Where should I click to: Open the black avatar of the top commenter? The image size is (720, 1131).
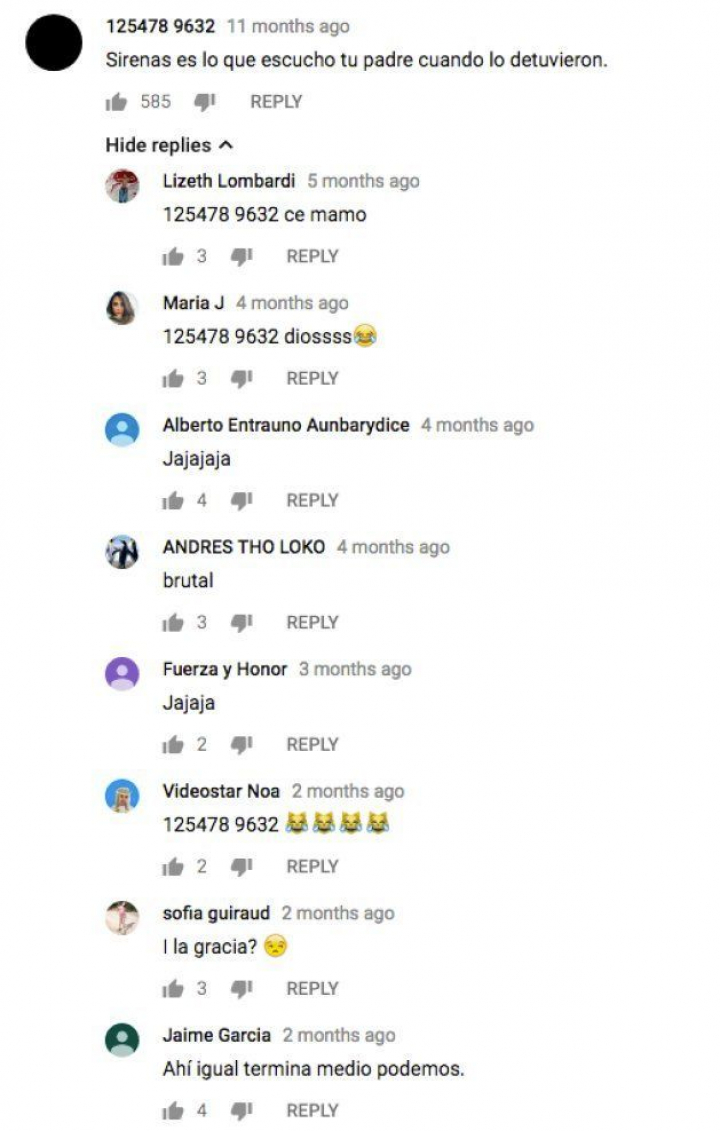(x=54, y=43)
